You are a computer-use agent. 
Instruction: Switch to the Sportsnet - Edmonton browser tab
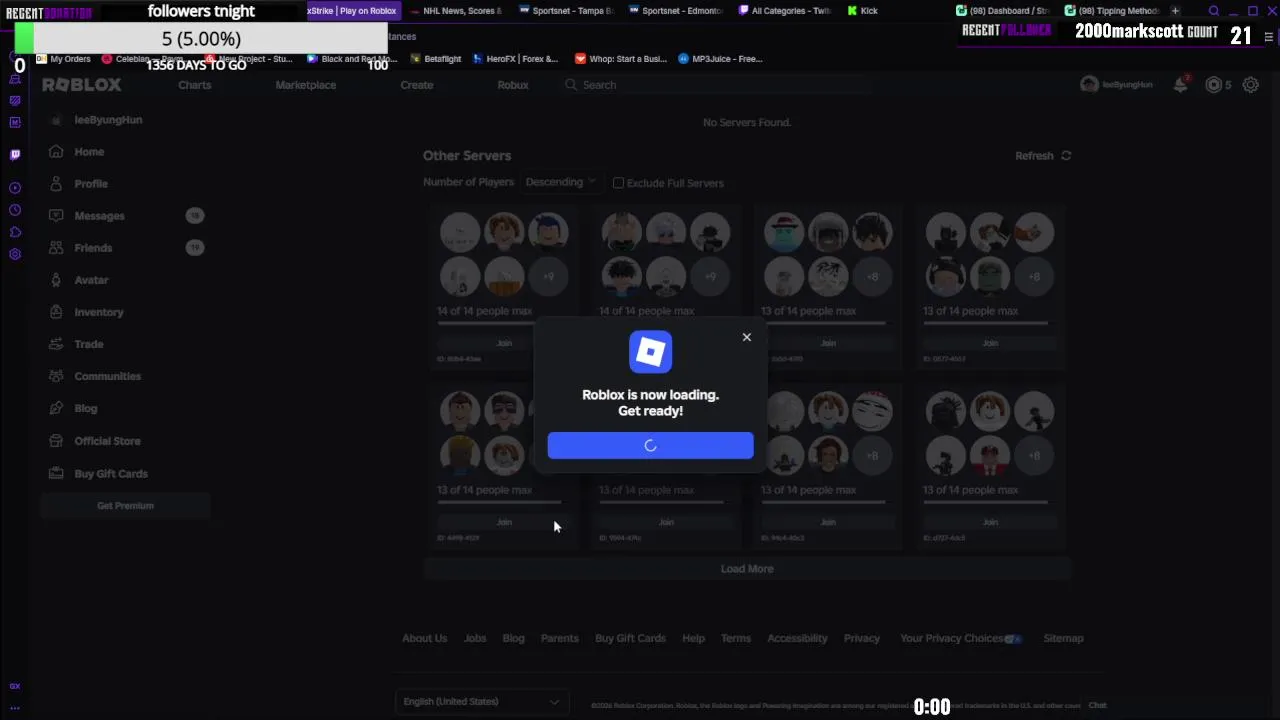pos(675,11)
